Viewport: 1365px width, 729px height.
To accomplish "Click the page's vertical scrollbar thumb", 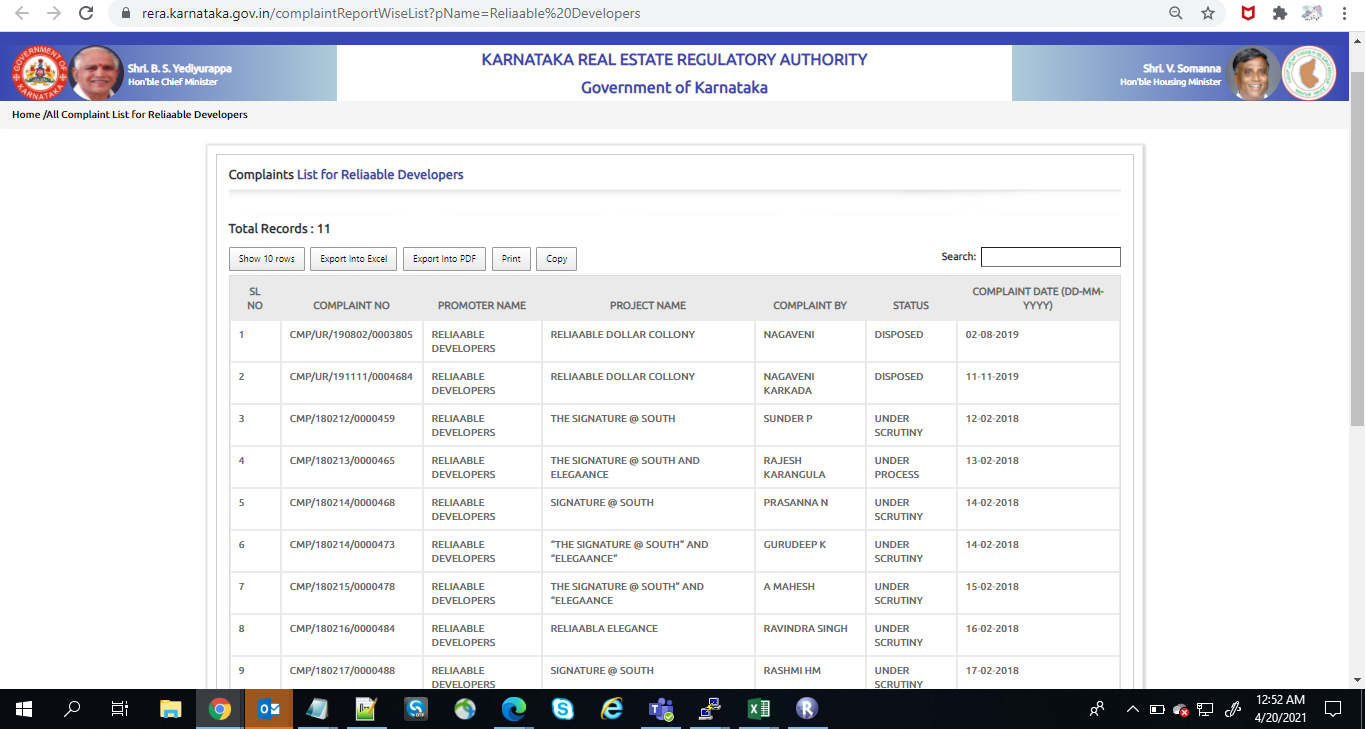I will 1356,250.
